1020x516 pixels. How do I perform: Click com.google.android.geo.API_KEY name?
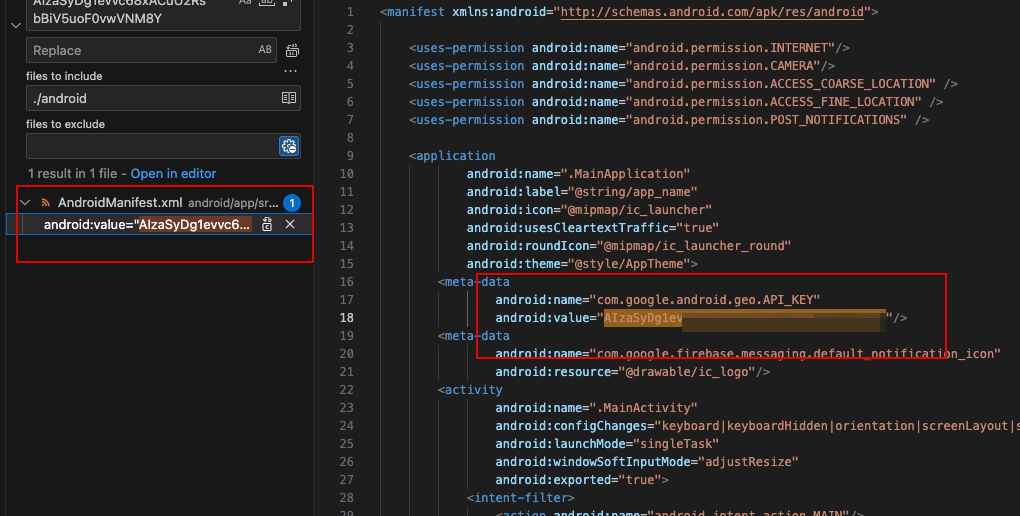[x=705, y=300]
